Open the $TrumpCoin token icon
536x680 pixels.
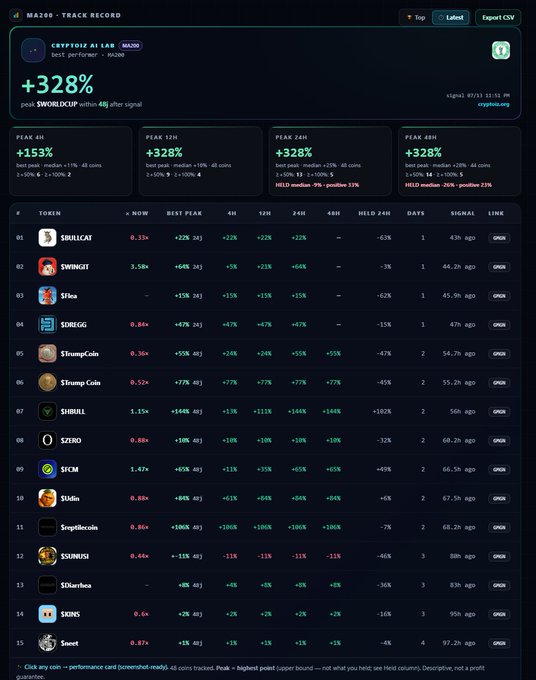(47, 353)
